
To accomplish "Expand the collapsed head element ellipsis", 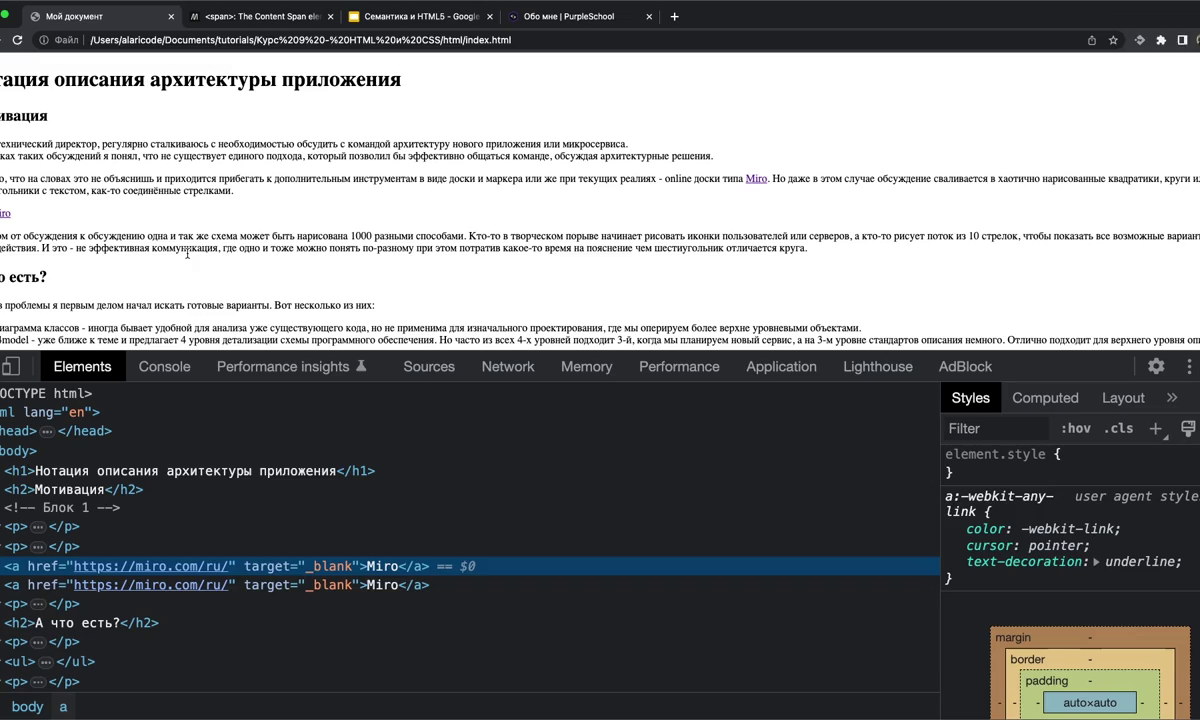I will [x=47, y=432].
